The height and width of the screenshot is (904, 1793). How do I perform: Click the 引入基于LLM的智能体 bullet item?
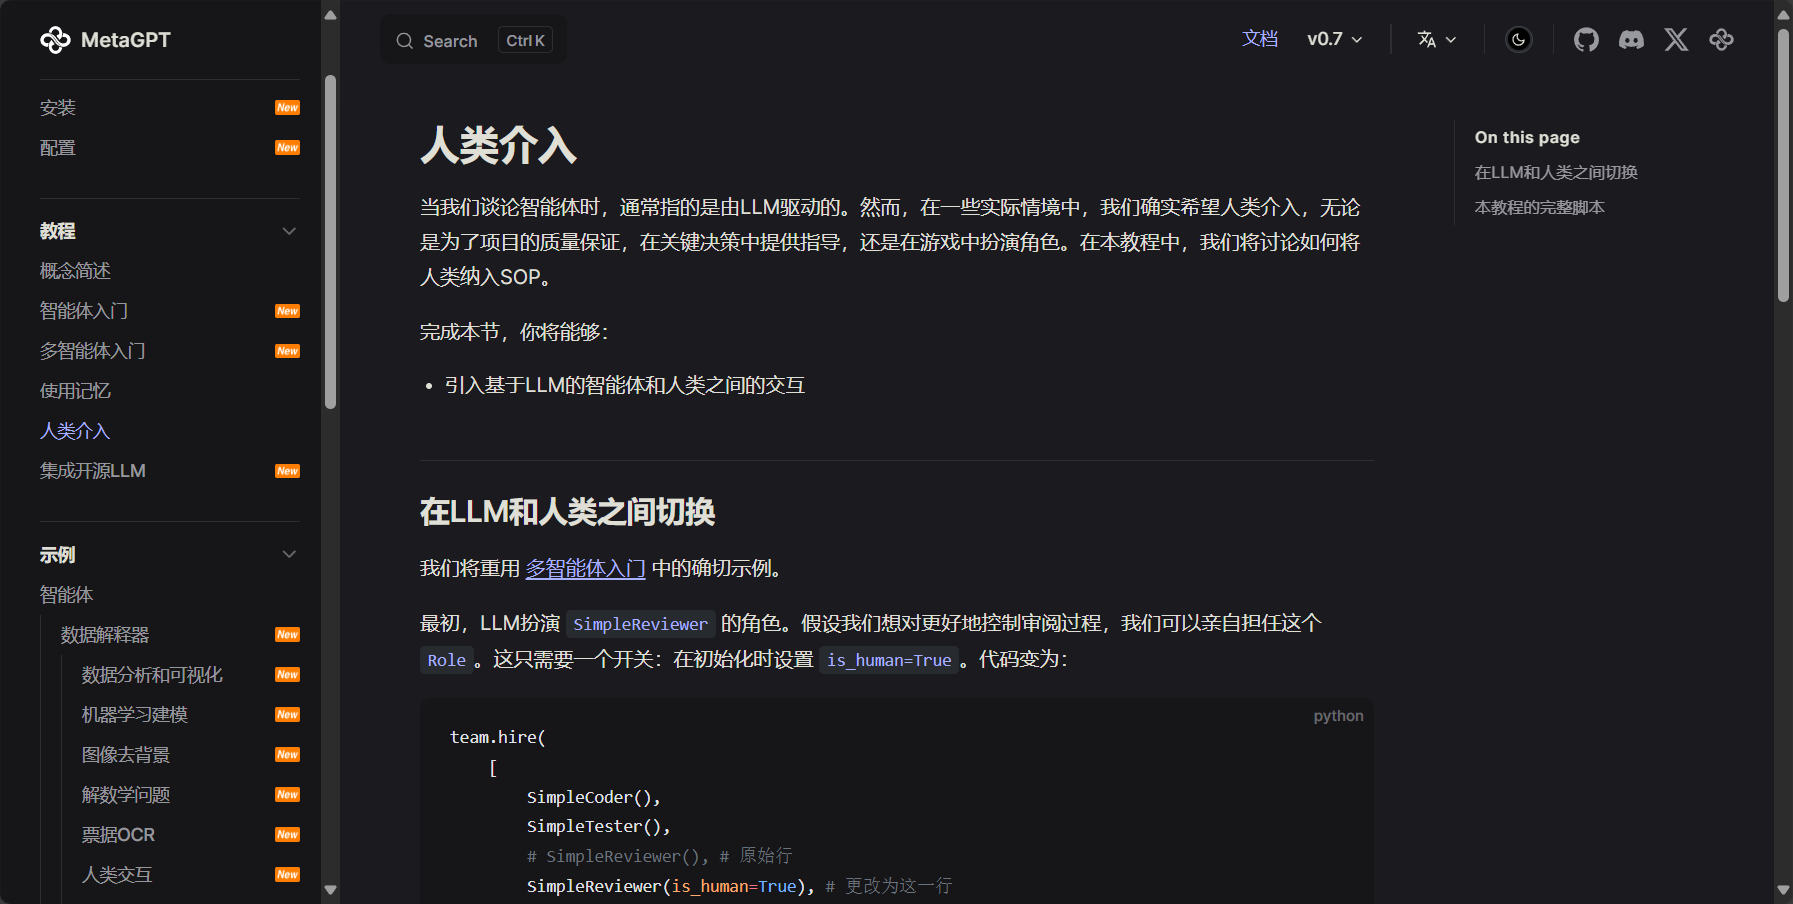click(x=625, y=385)
